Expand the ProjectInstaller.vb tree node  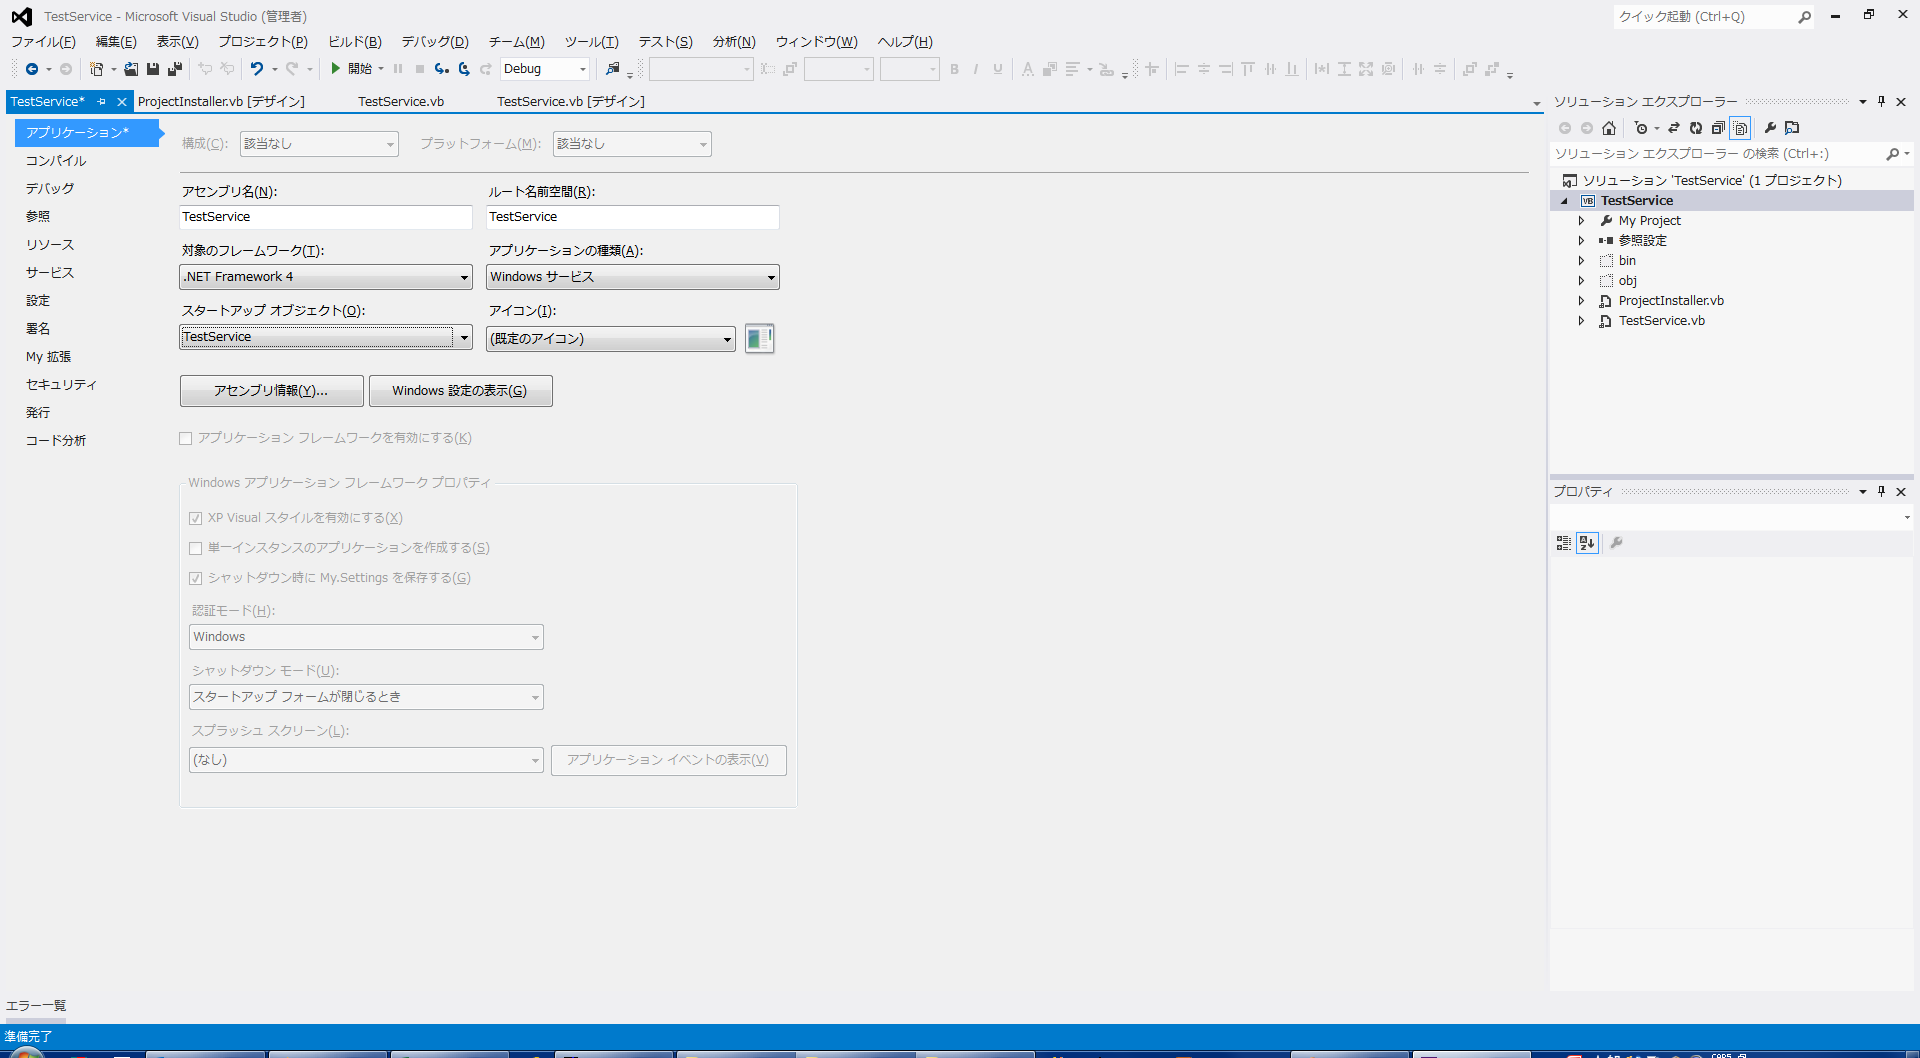pos(1581,301)
